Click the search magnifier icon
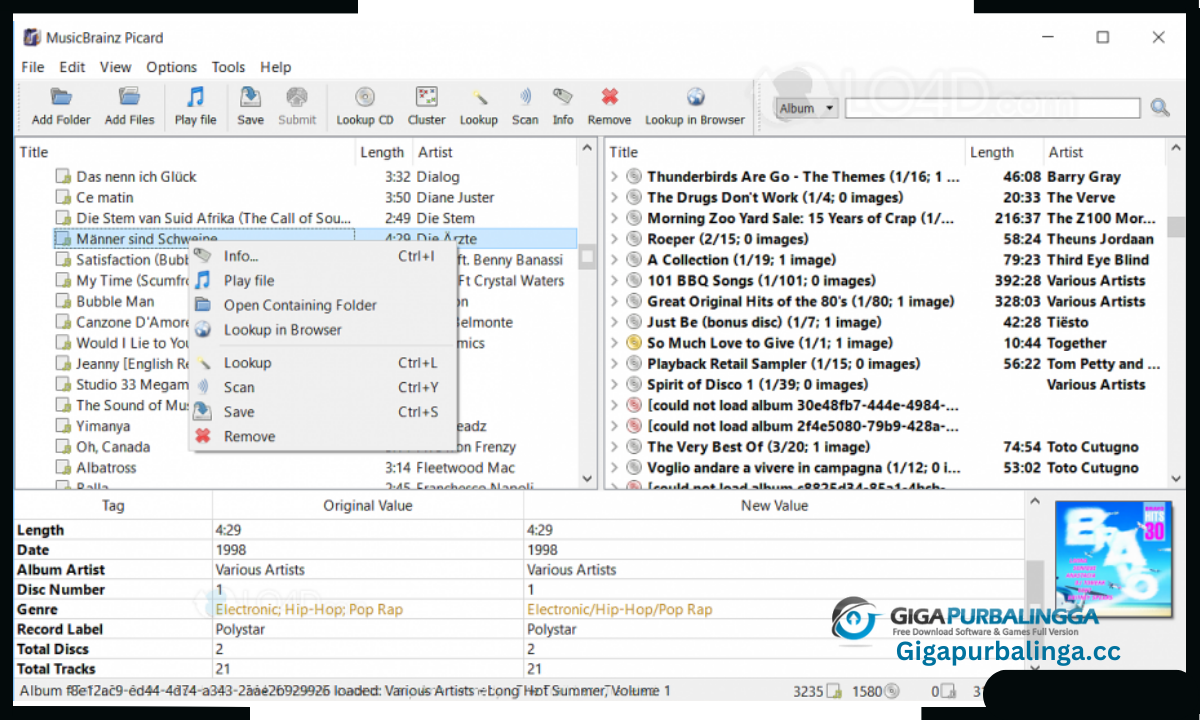This screenshot has height=720, width=1200. point(1159,108)
